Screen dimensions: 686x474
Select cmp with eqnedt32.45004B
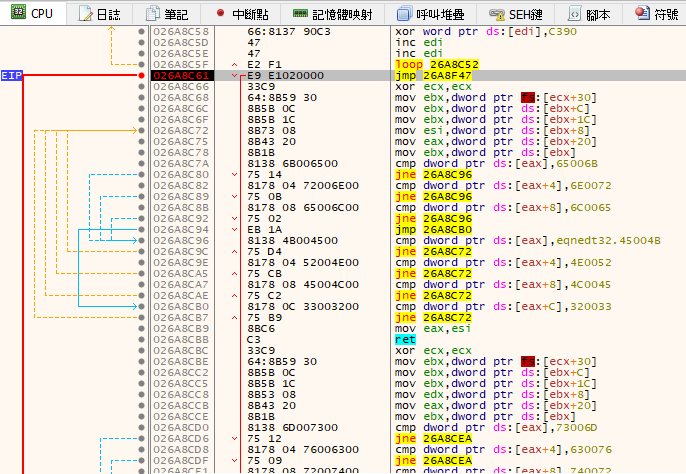click(528, 240)
